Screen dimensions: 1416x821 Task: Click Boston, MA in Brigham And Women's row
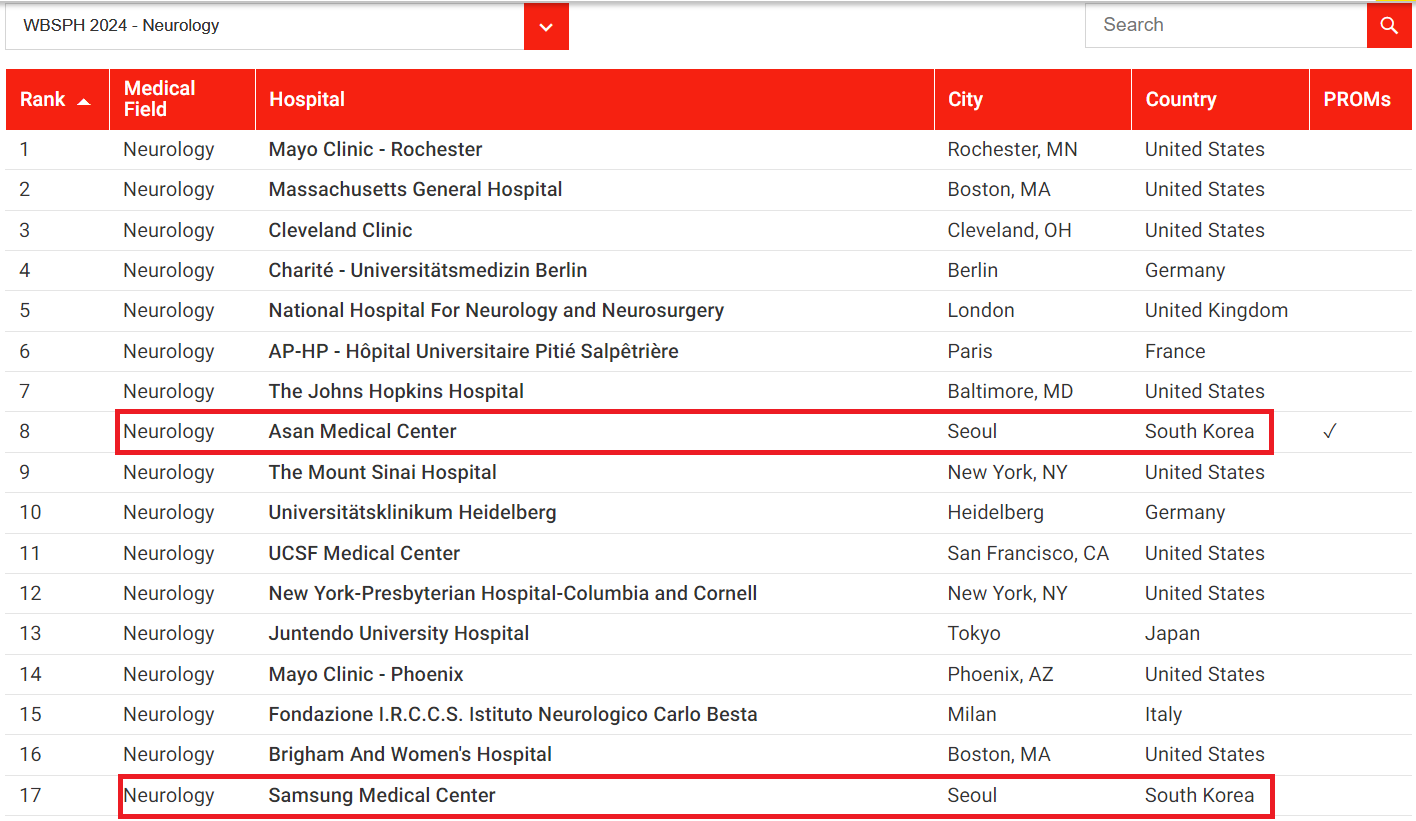point(999,754)
